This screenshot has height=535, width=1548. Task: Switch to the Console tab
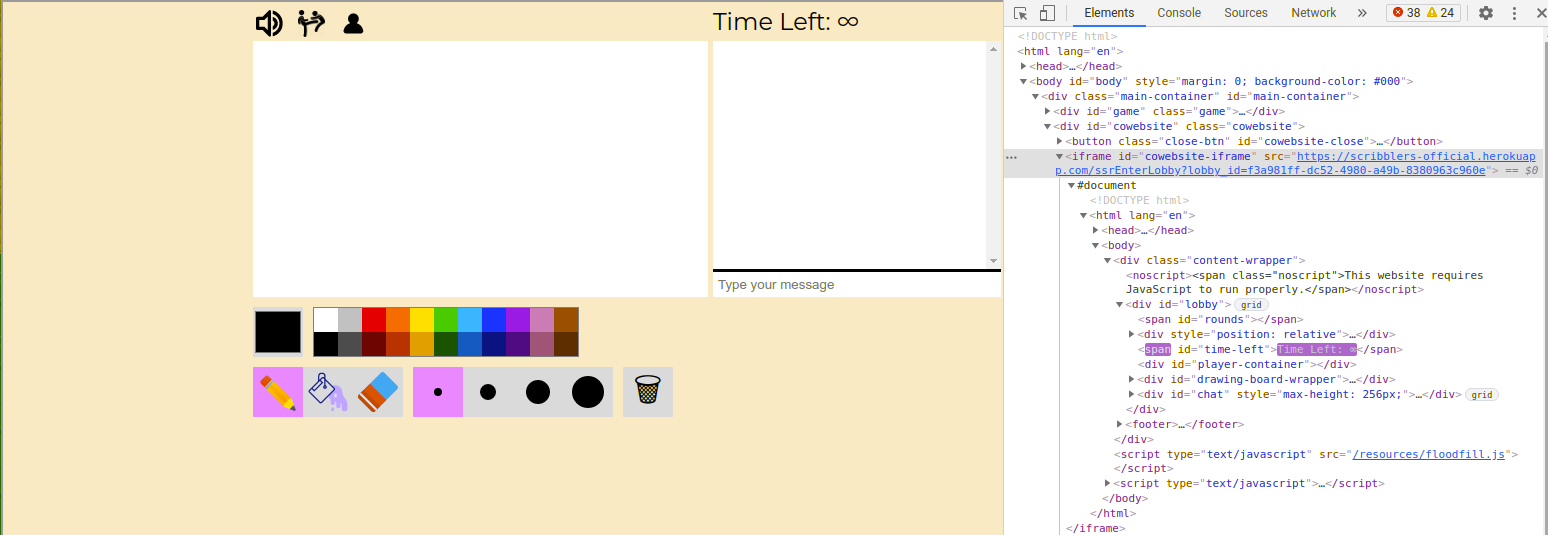pyautogui.click(x=1179, y=13)
